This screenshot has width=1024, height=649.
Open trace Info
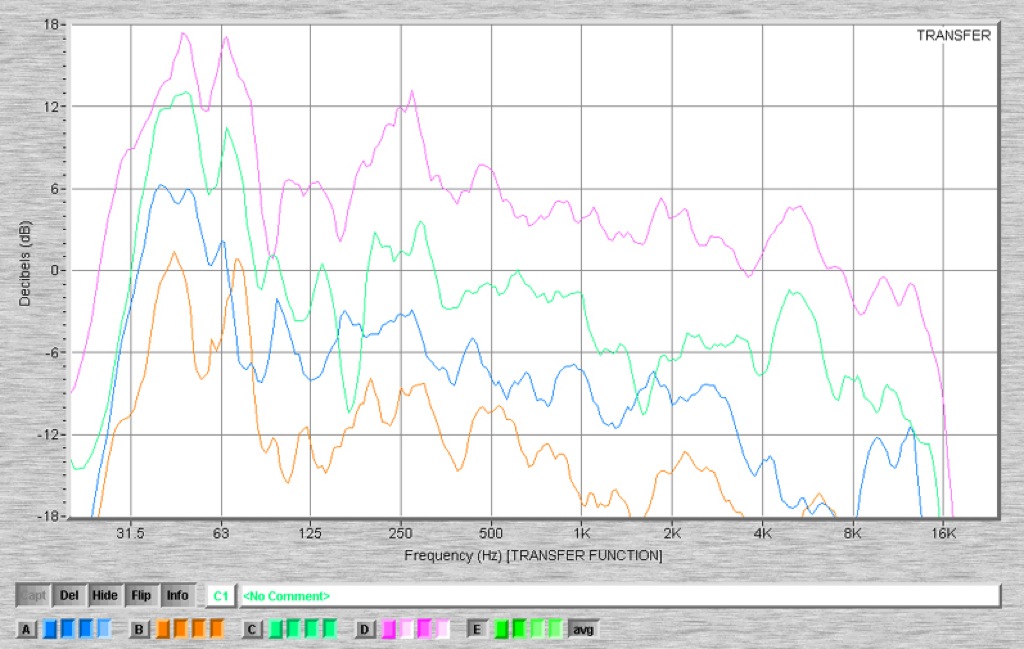[177, 595]
